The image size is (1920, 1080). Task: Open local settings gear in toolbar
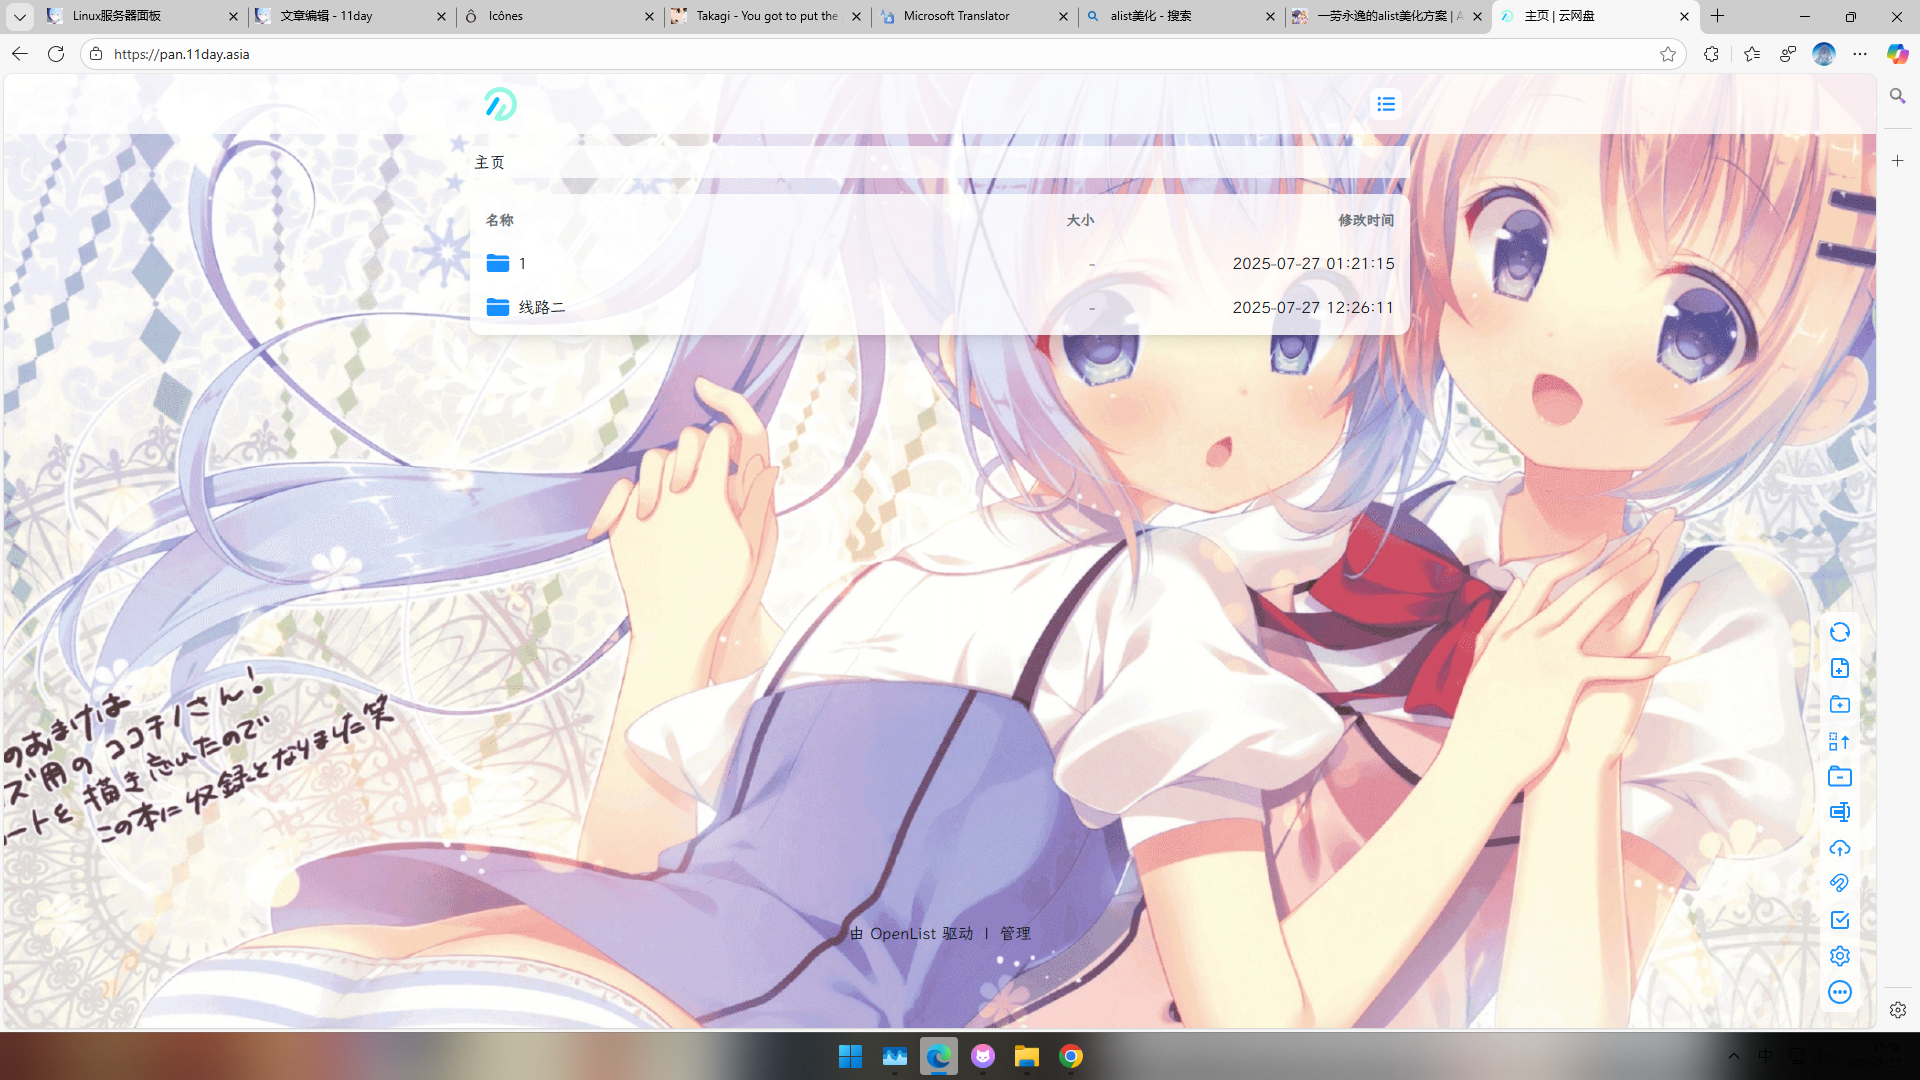point(1839,956)
